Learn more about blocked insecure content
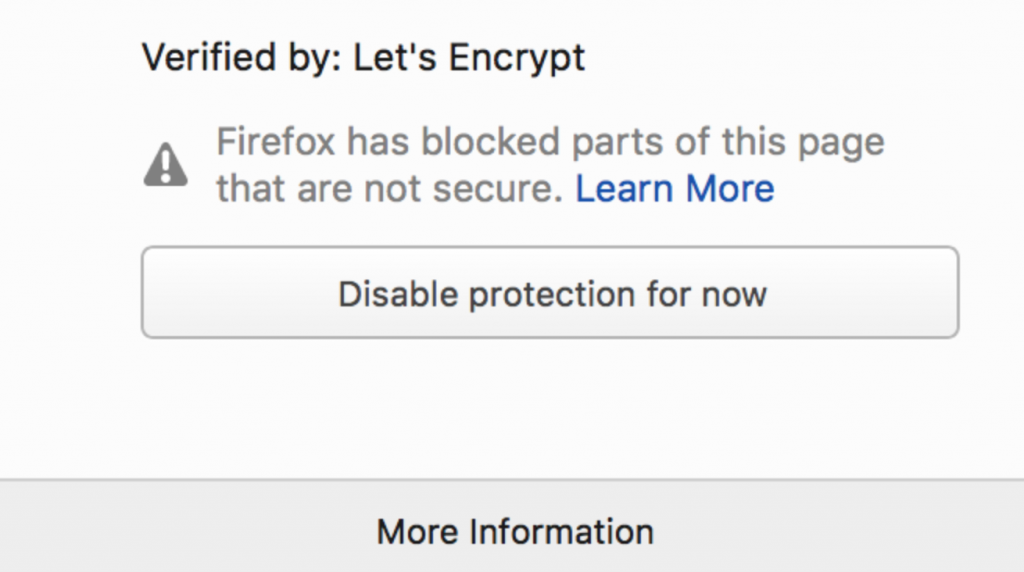Viewport: 1024px width, 572px height. [x=674, y=188]
